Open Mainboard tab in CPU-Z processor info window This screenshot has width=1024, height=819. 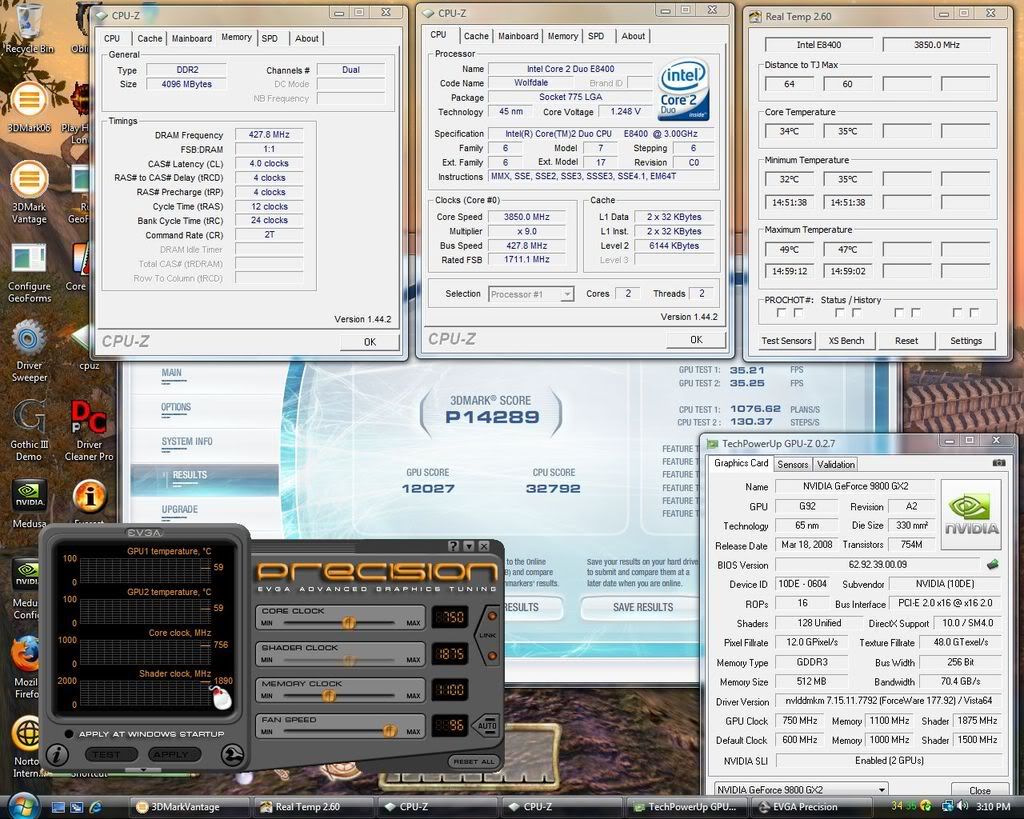[518, 37]
